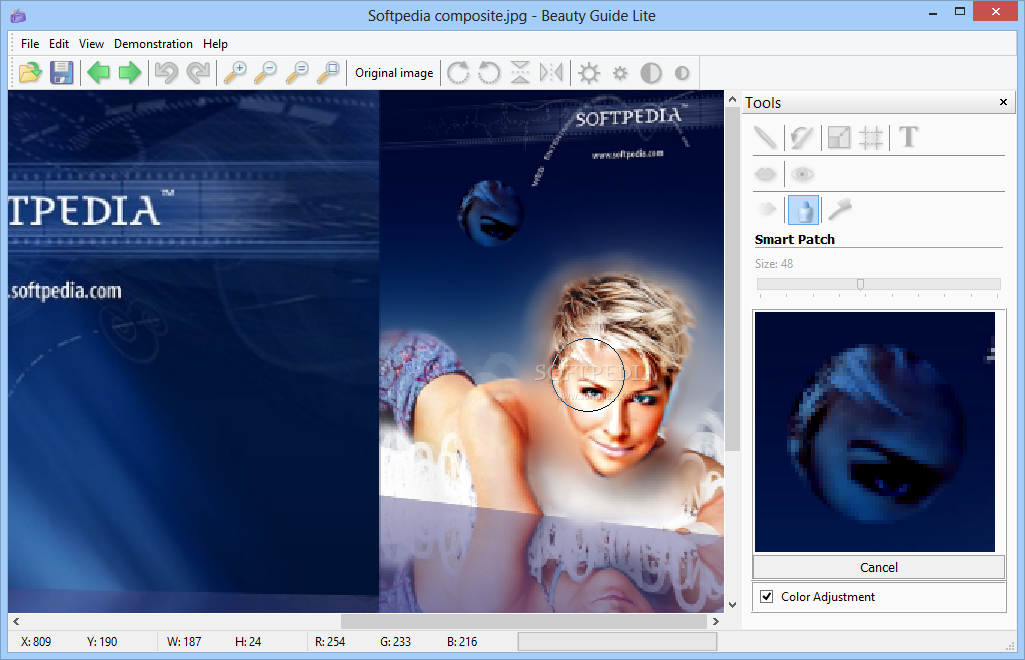Choose the resize tool in Tools panel

839,137
